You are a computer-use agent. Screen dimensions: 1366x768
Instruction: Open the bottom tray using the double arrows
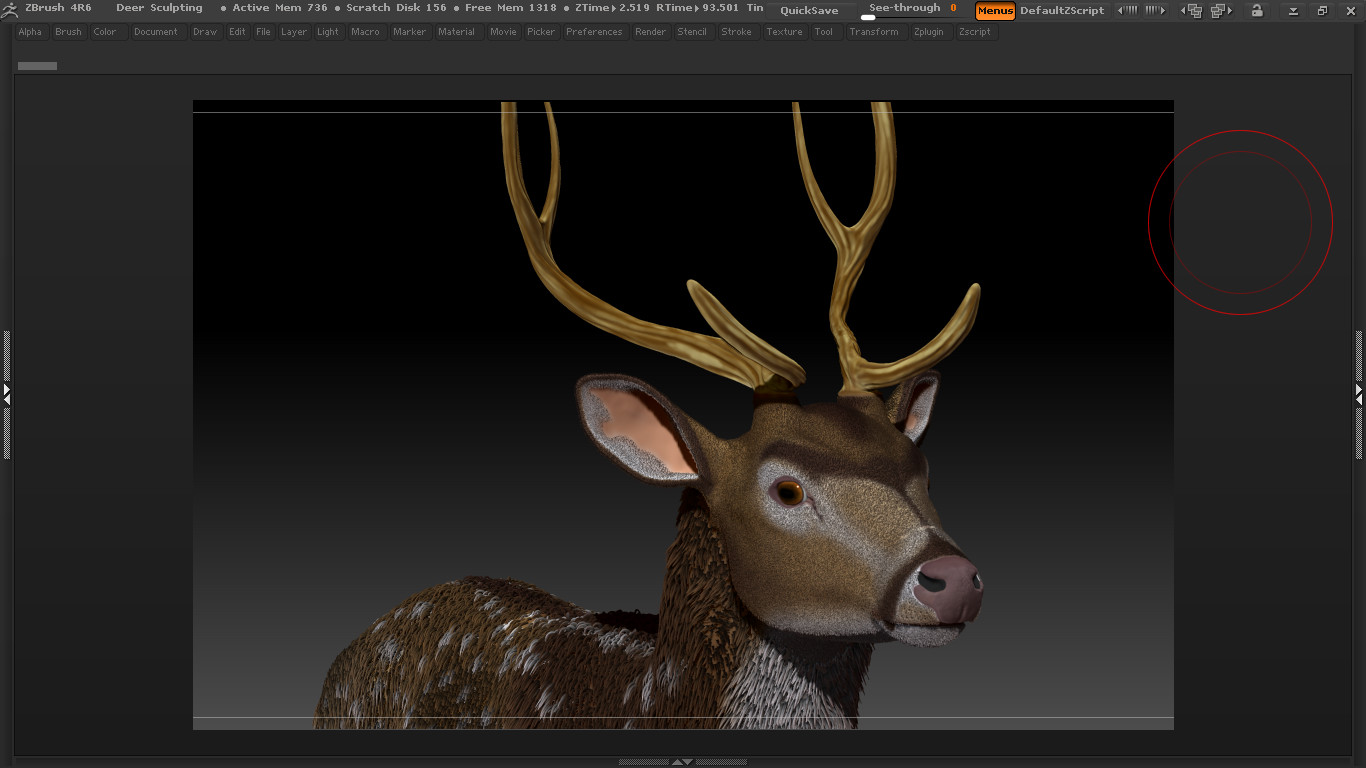point(683,762)
